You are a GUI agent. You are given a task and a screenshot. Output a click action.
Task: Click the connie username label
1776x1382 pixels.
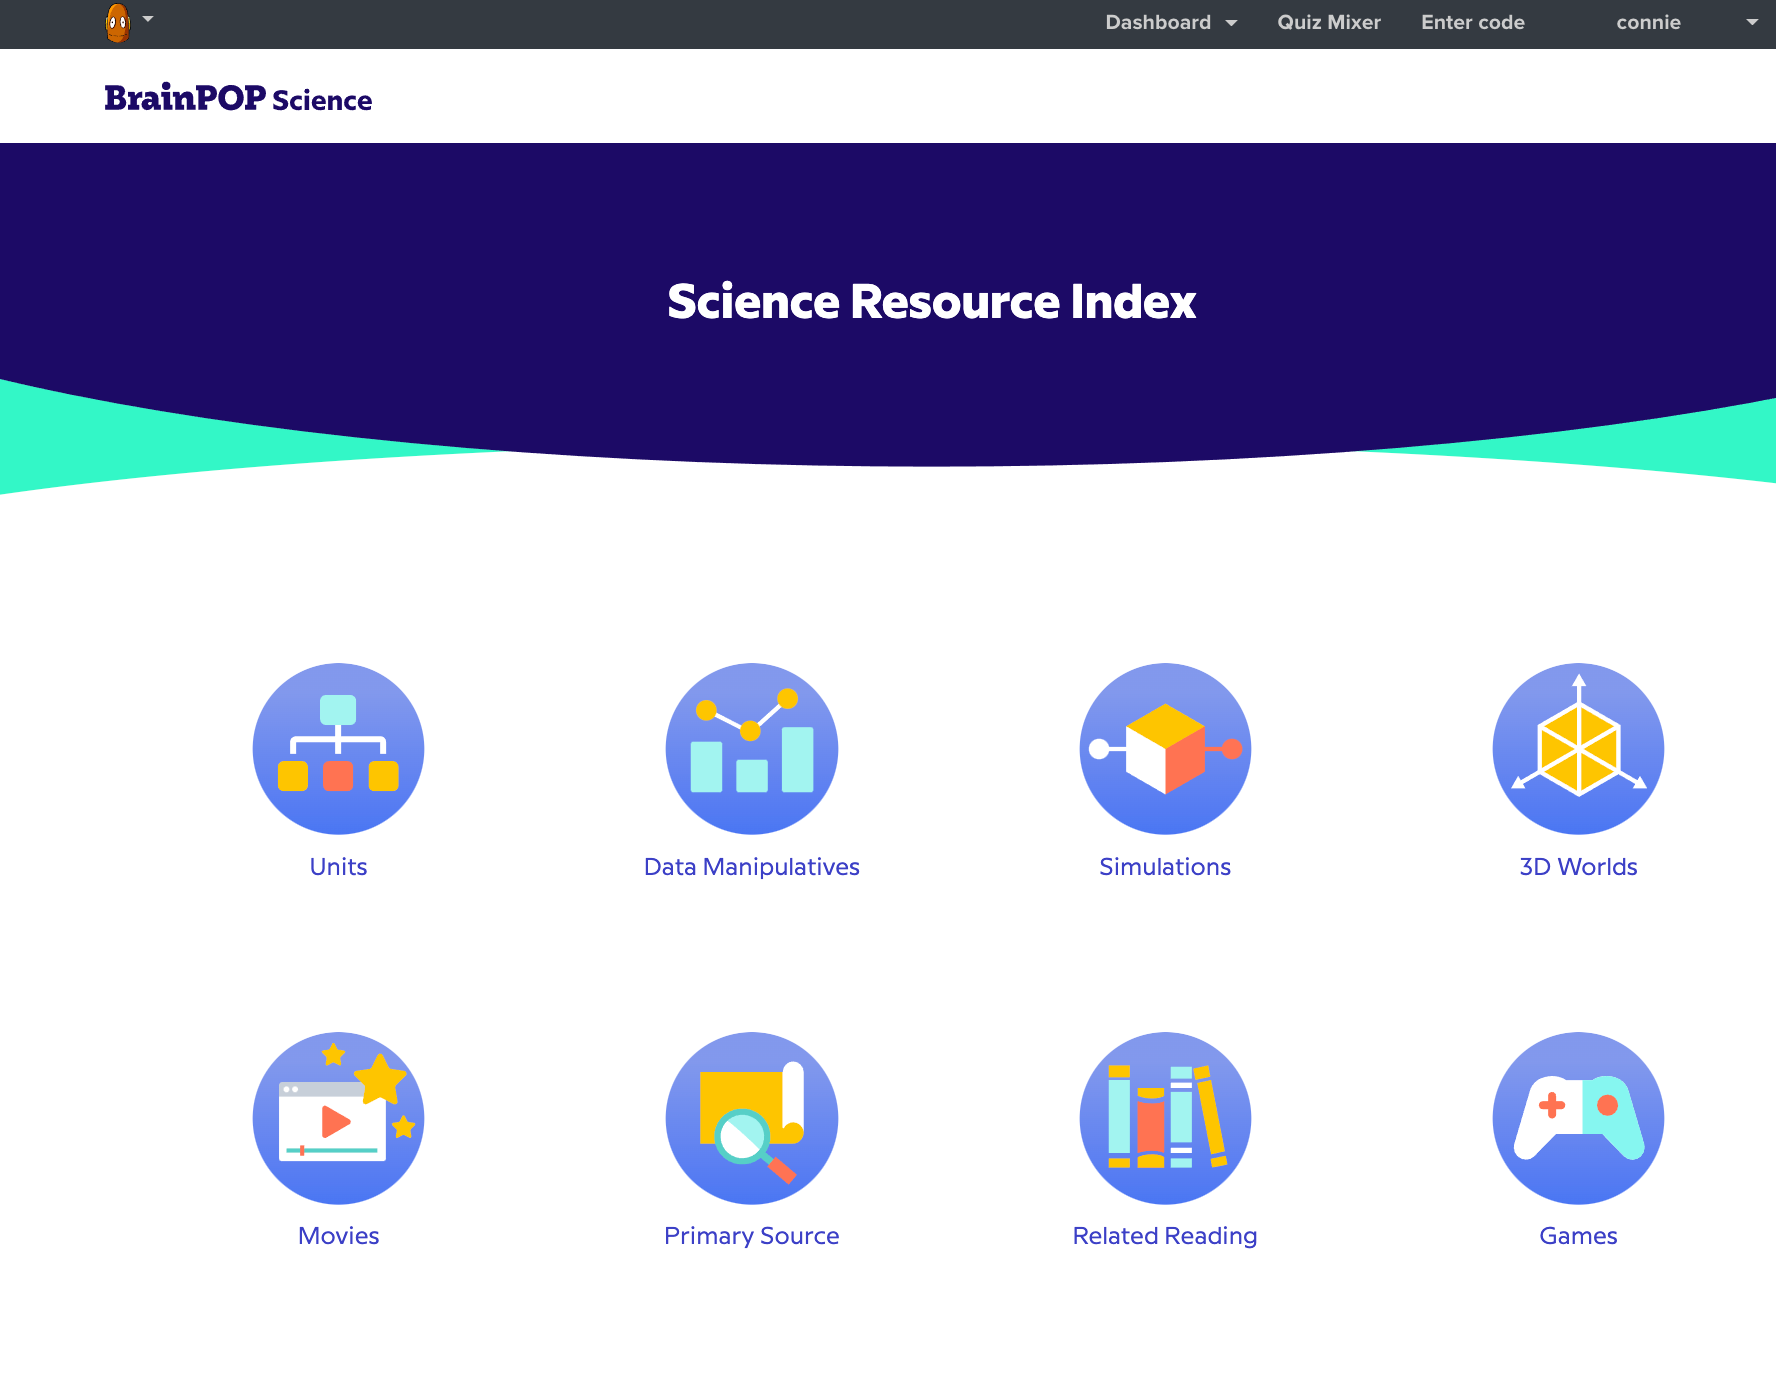tap(1648, 23)
